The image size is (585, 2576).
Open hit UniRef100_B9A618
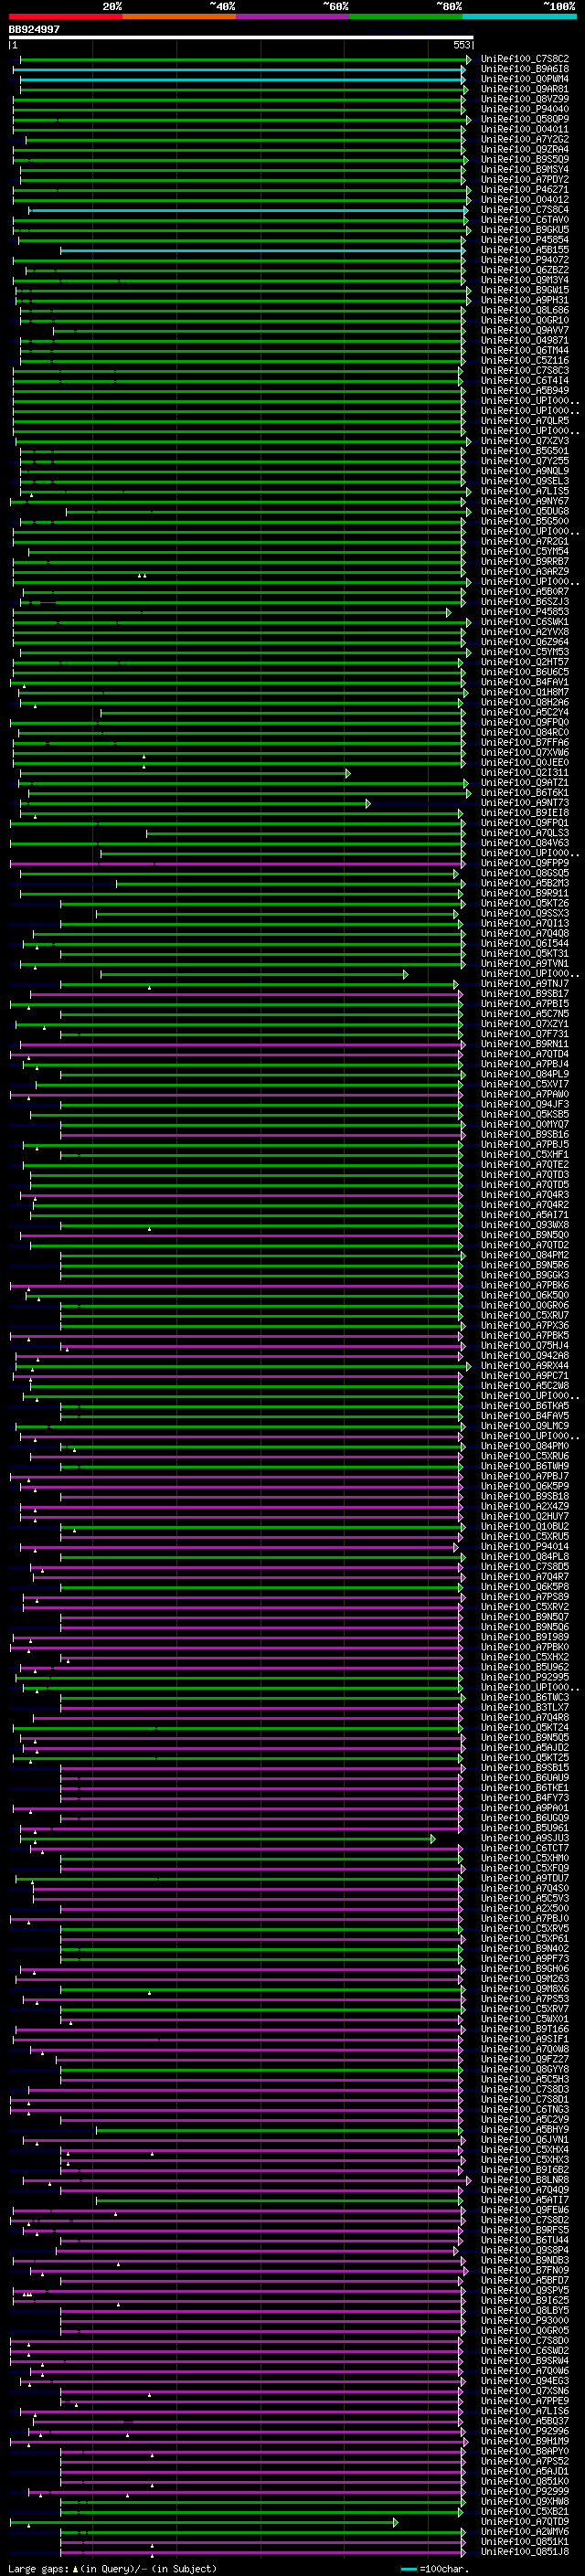click(525, 69)
